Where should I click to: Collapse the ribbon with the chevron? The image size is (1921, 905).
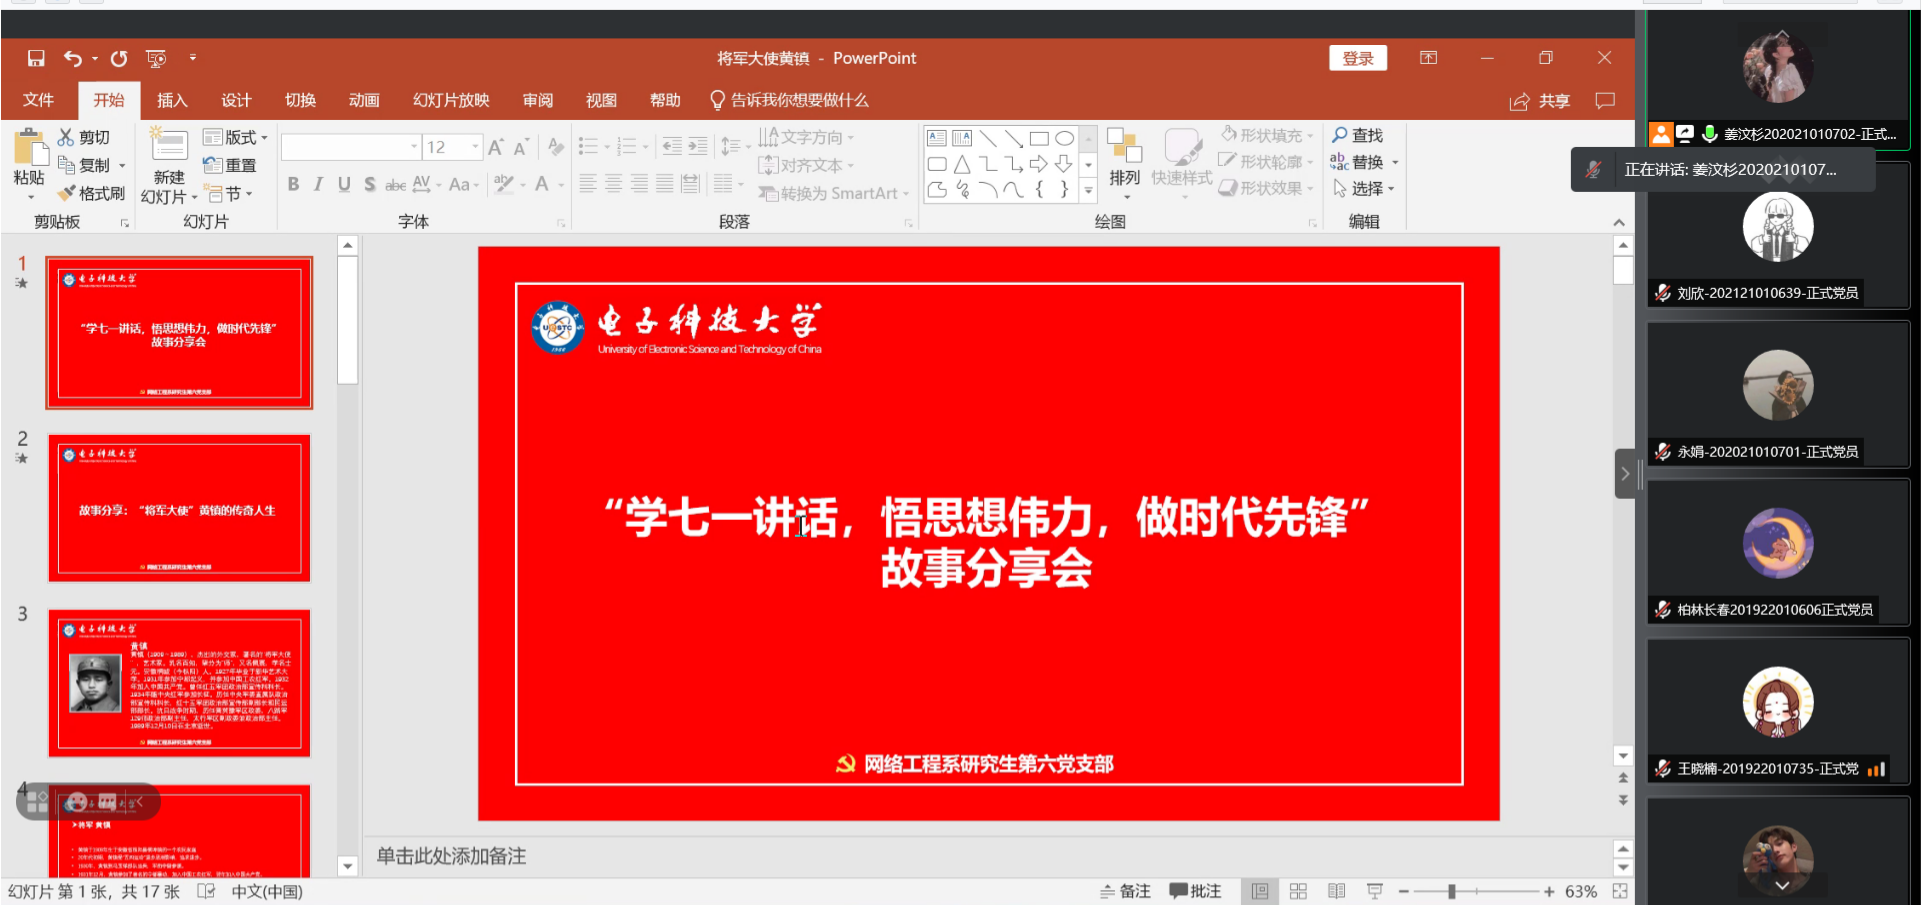[x=1619, y=222]
